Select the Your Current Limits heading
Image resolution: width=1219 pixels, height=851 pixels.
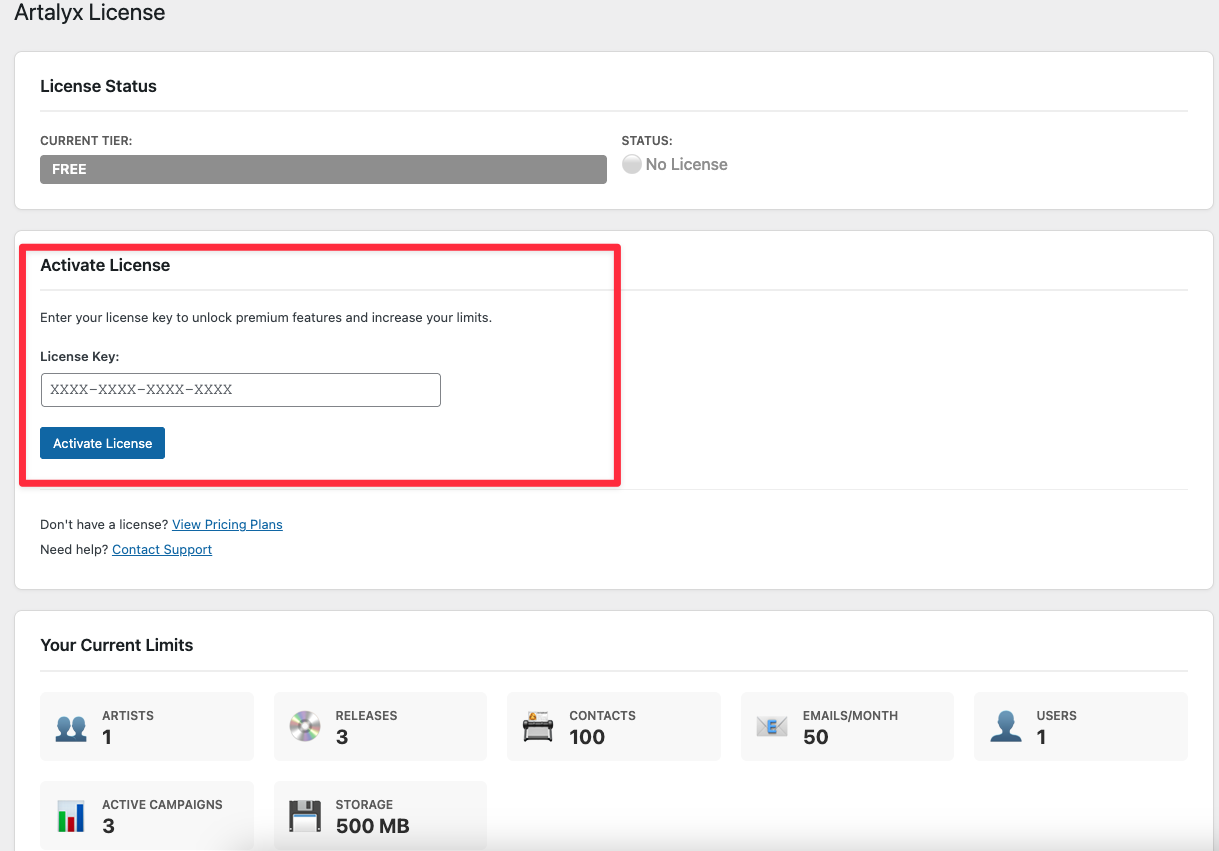pos(116,645)
